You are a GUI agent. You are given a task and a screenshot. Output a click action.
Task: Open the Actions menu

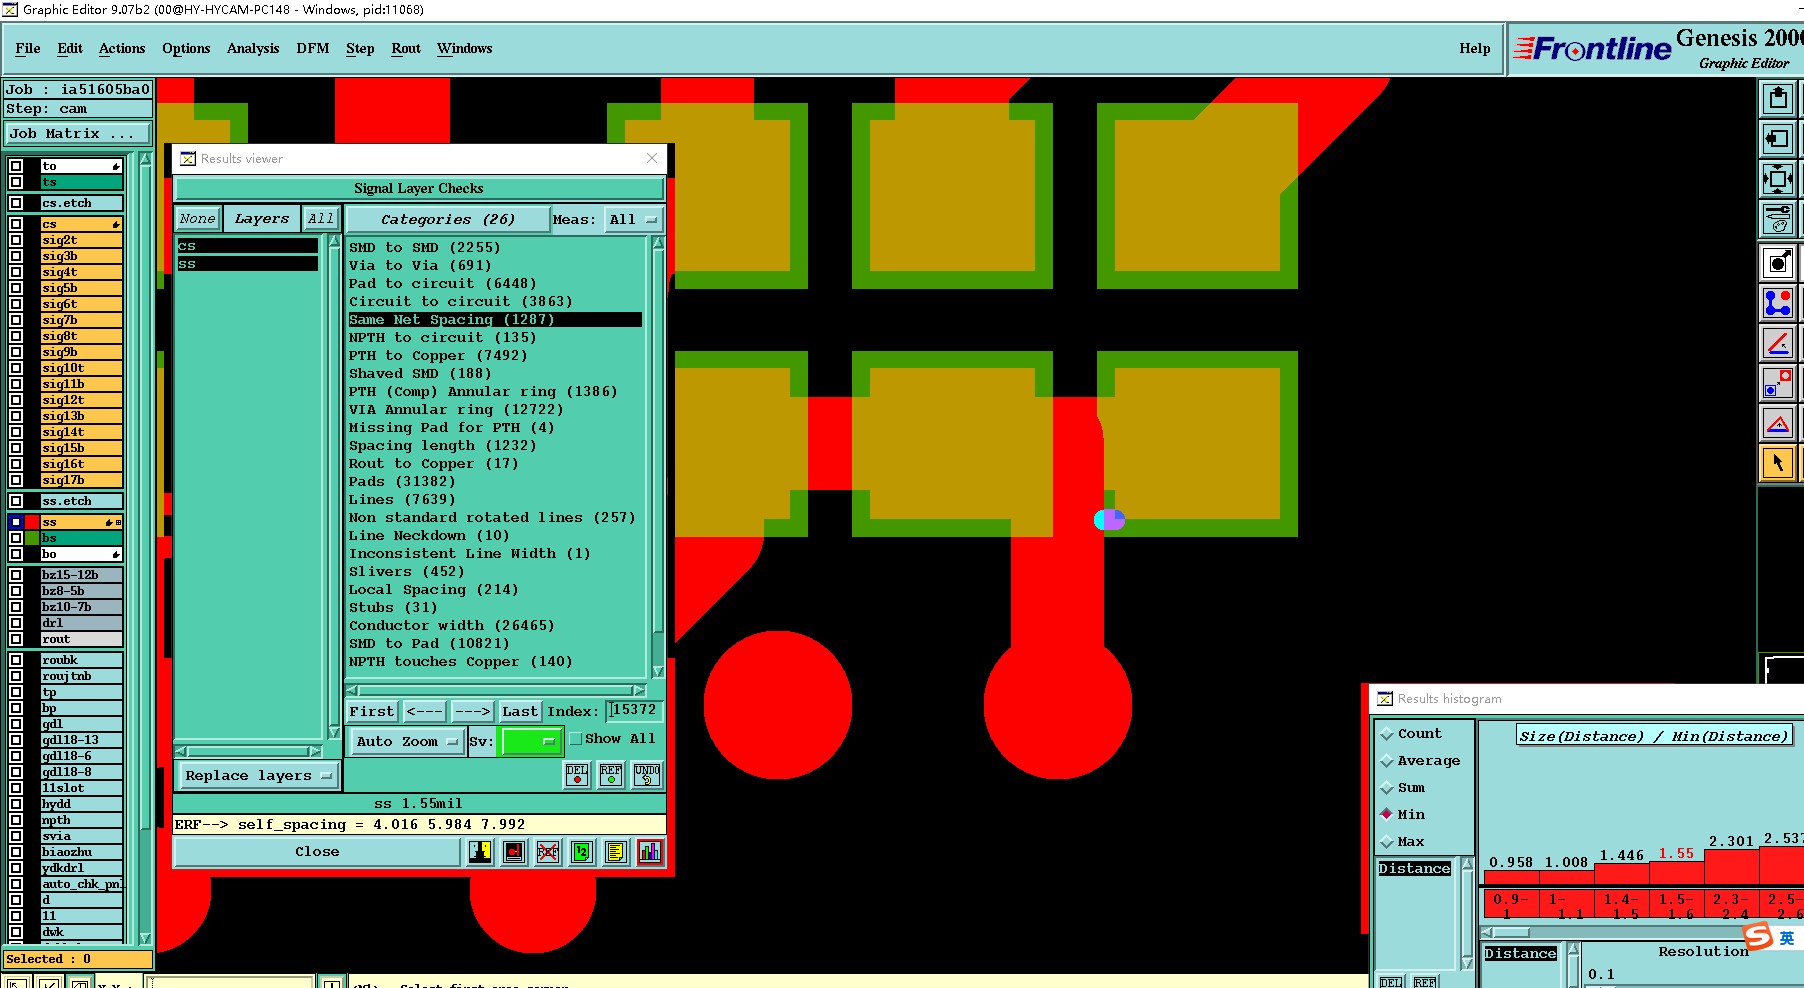[122, 48]
